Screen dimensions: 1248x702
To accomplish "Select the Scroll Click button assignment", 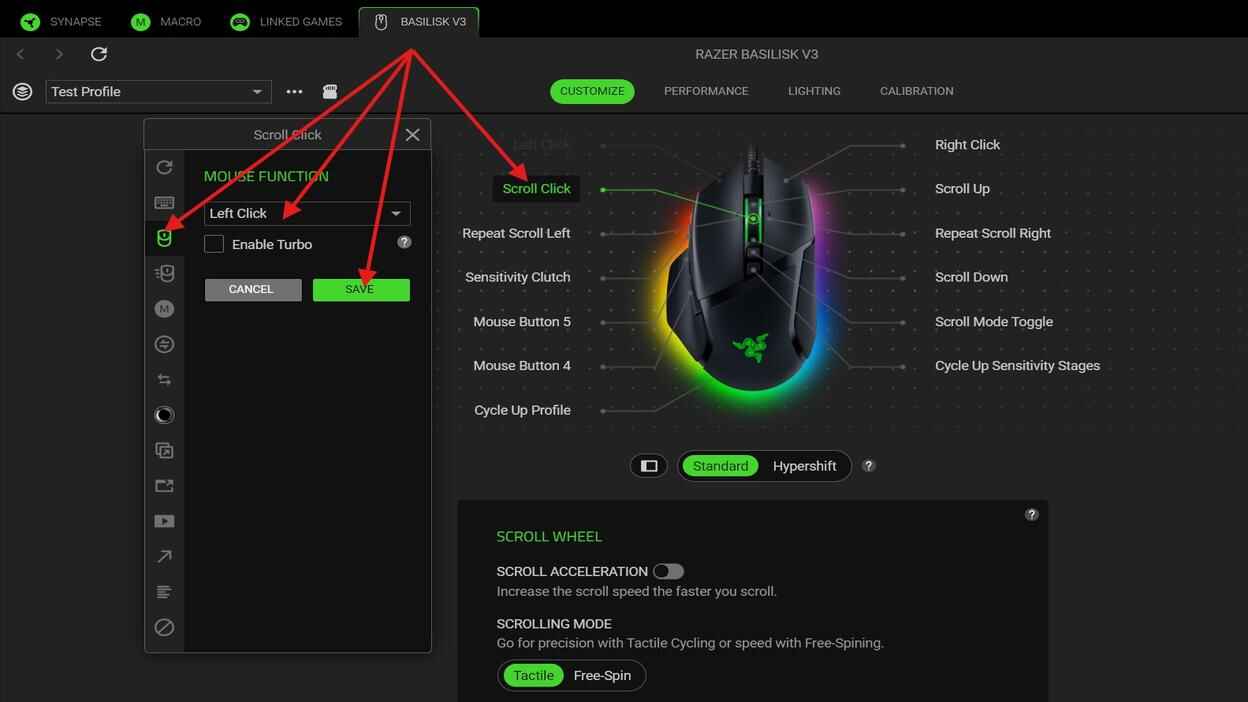I will pyautogui.click(x=536, y=188).
